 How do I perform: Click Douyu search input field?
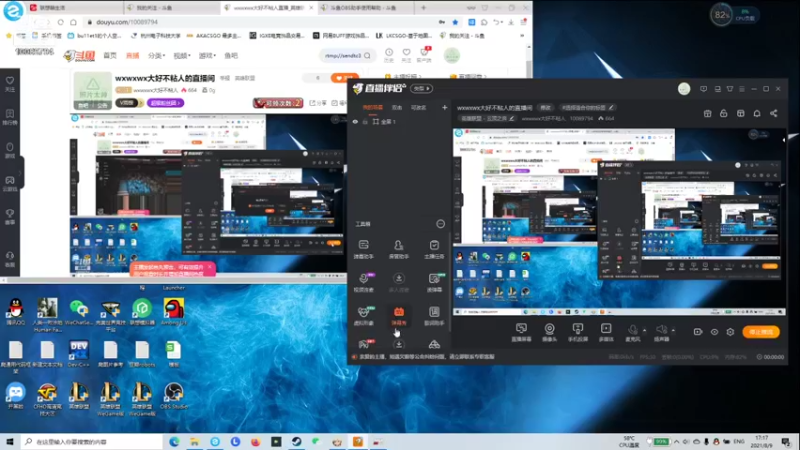348,55
